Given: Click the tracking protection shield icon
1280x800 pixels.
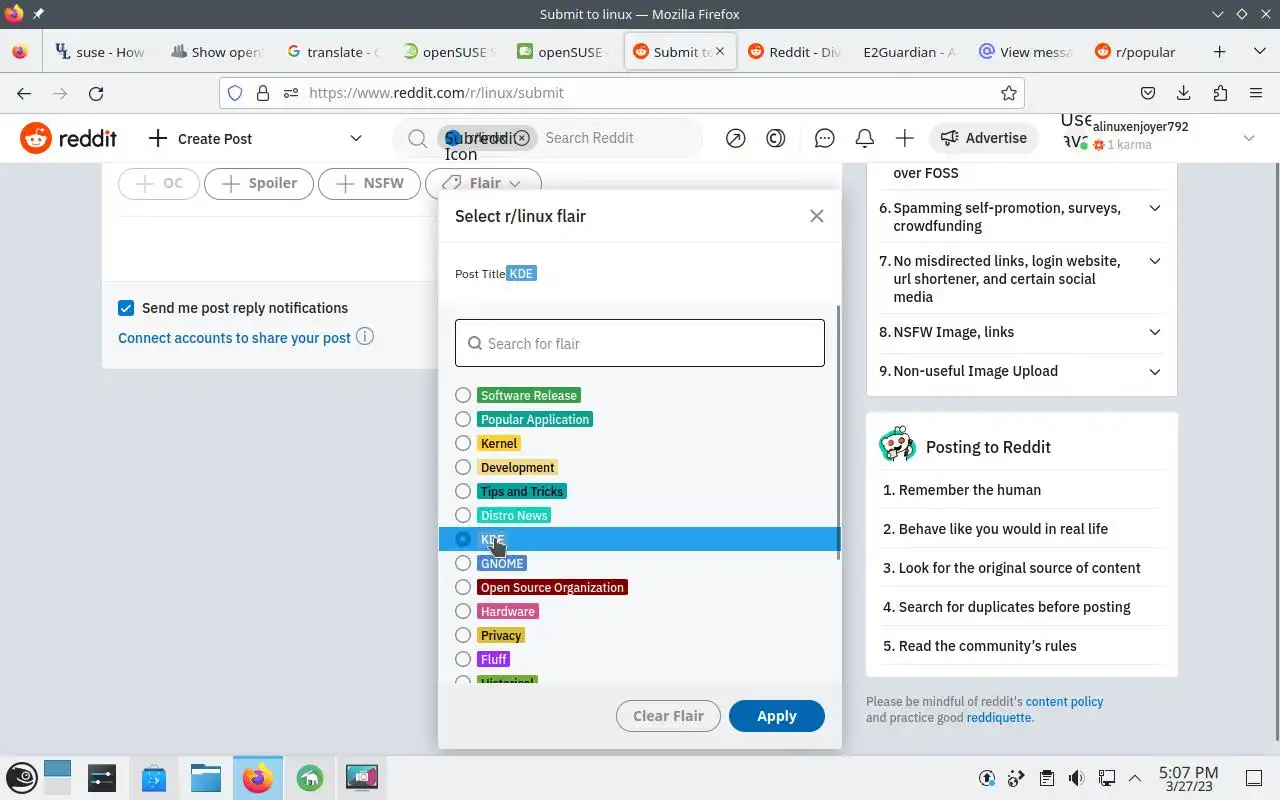Looking at the screenshot, I should click(x=235, y=93).
